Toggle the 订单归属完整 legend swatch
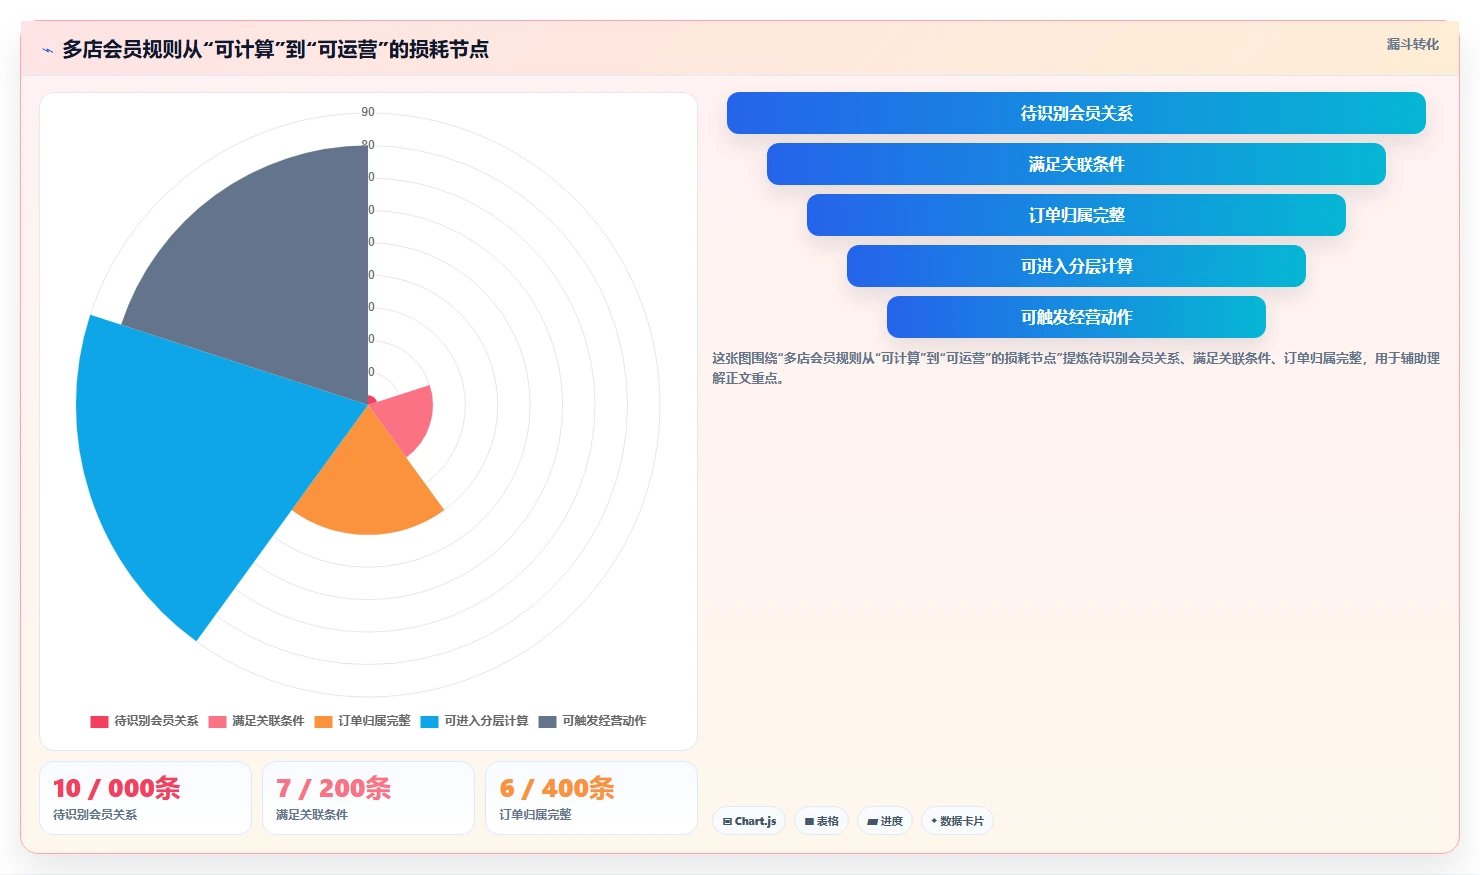 323,721
